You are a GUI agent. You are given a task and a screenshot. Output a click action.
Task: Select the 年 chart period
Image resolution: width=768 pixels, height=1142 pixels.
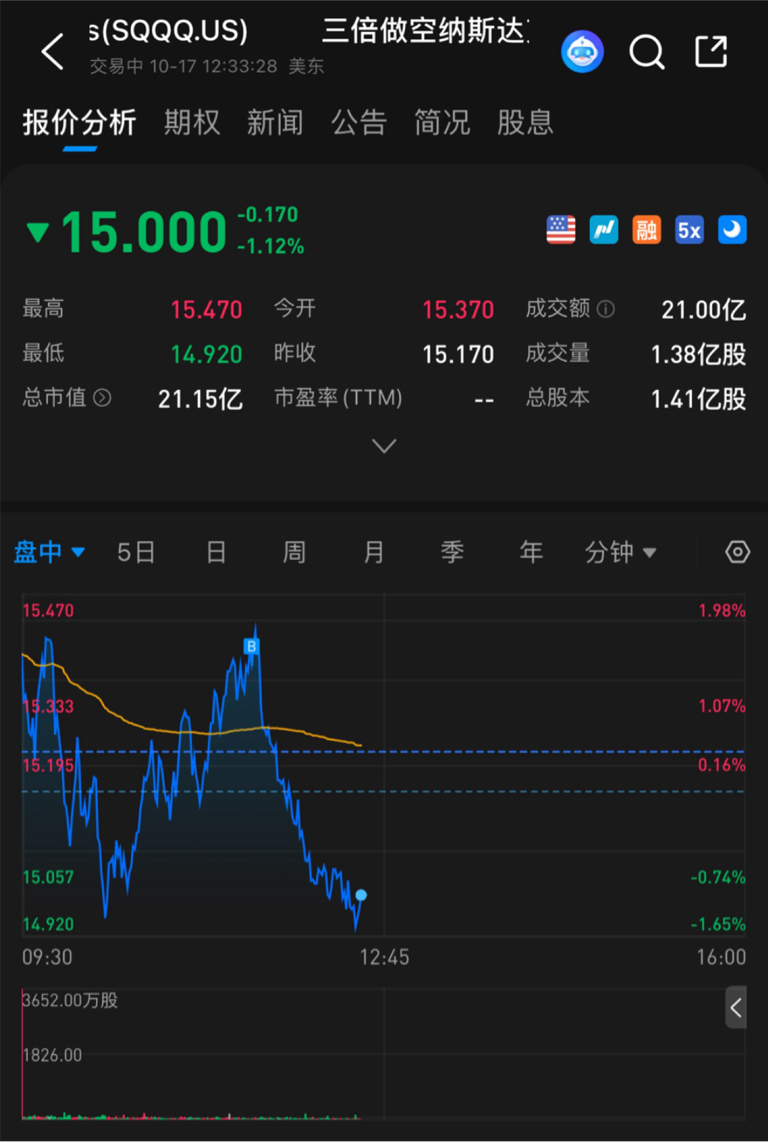530,552
